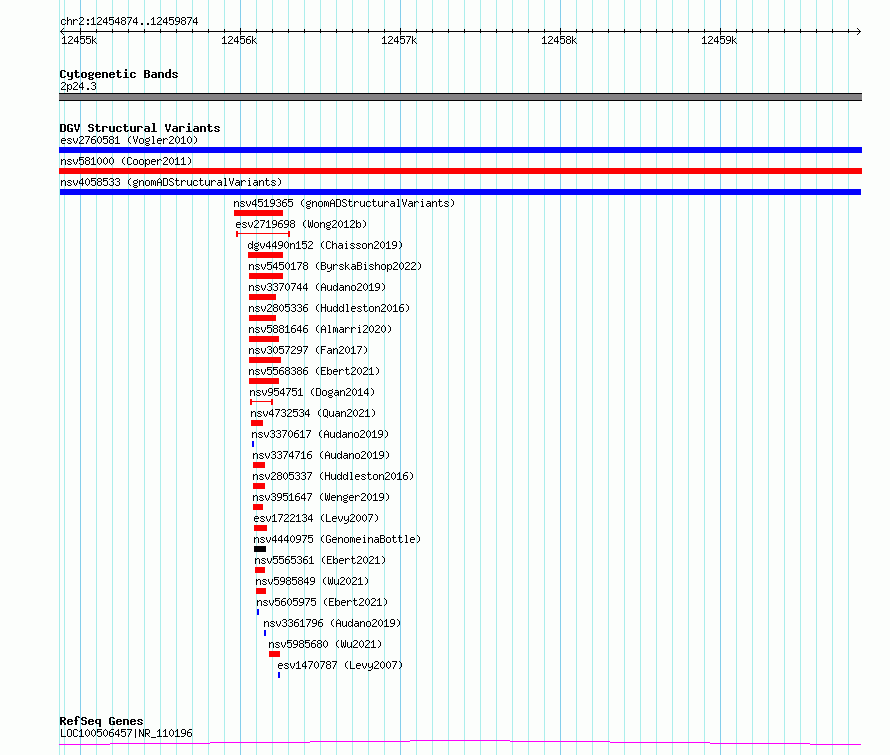Click the red bar under dgv4490n152
890x755 pixels.
[x=266, y=255]
